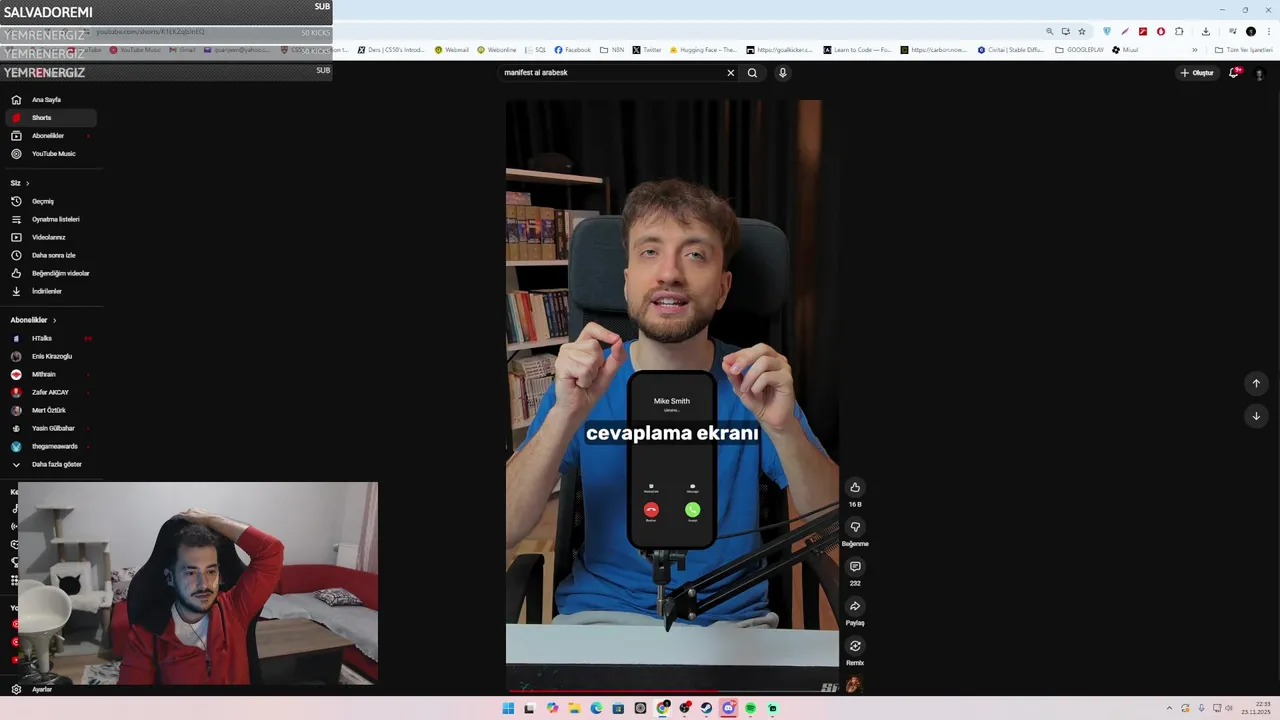Like the Short with thumbs up
The height and width of the screenshot is (720, 1280).
point(855,488)
